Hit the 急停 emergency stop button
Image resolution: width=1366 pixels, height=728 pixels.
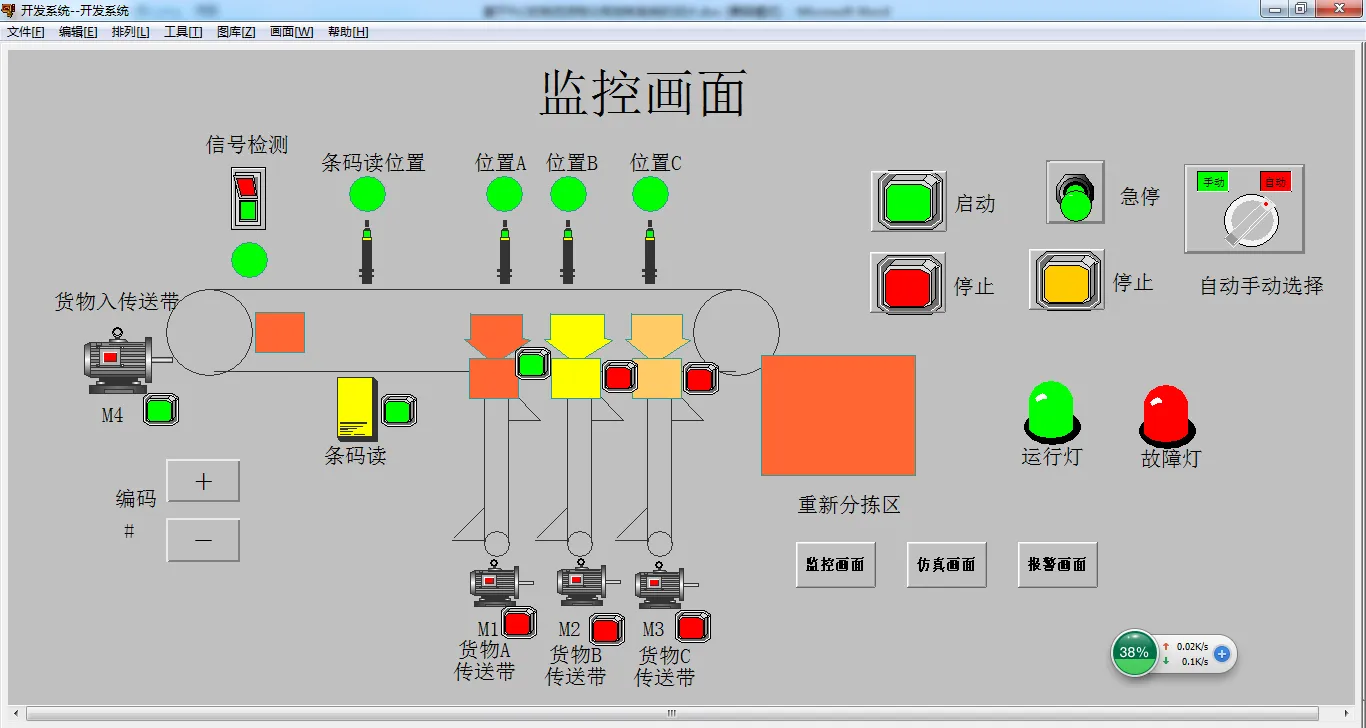tap(1075, 192)
